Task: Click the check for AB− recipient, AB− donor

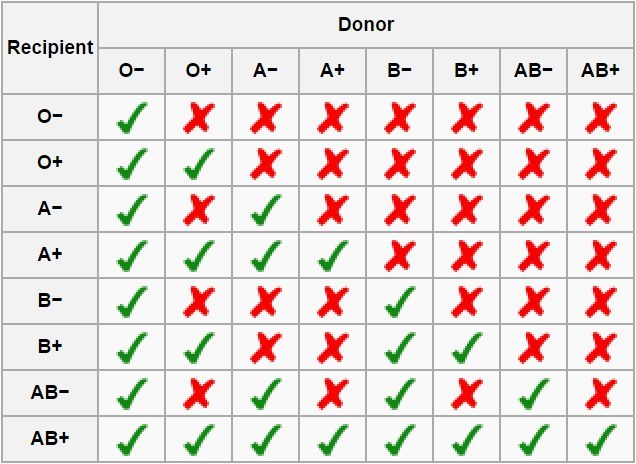Action: [533, 392]
